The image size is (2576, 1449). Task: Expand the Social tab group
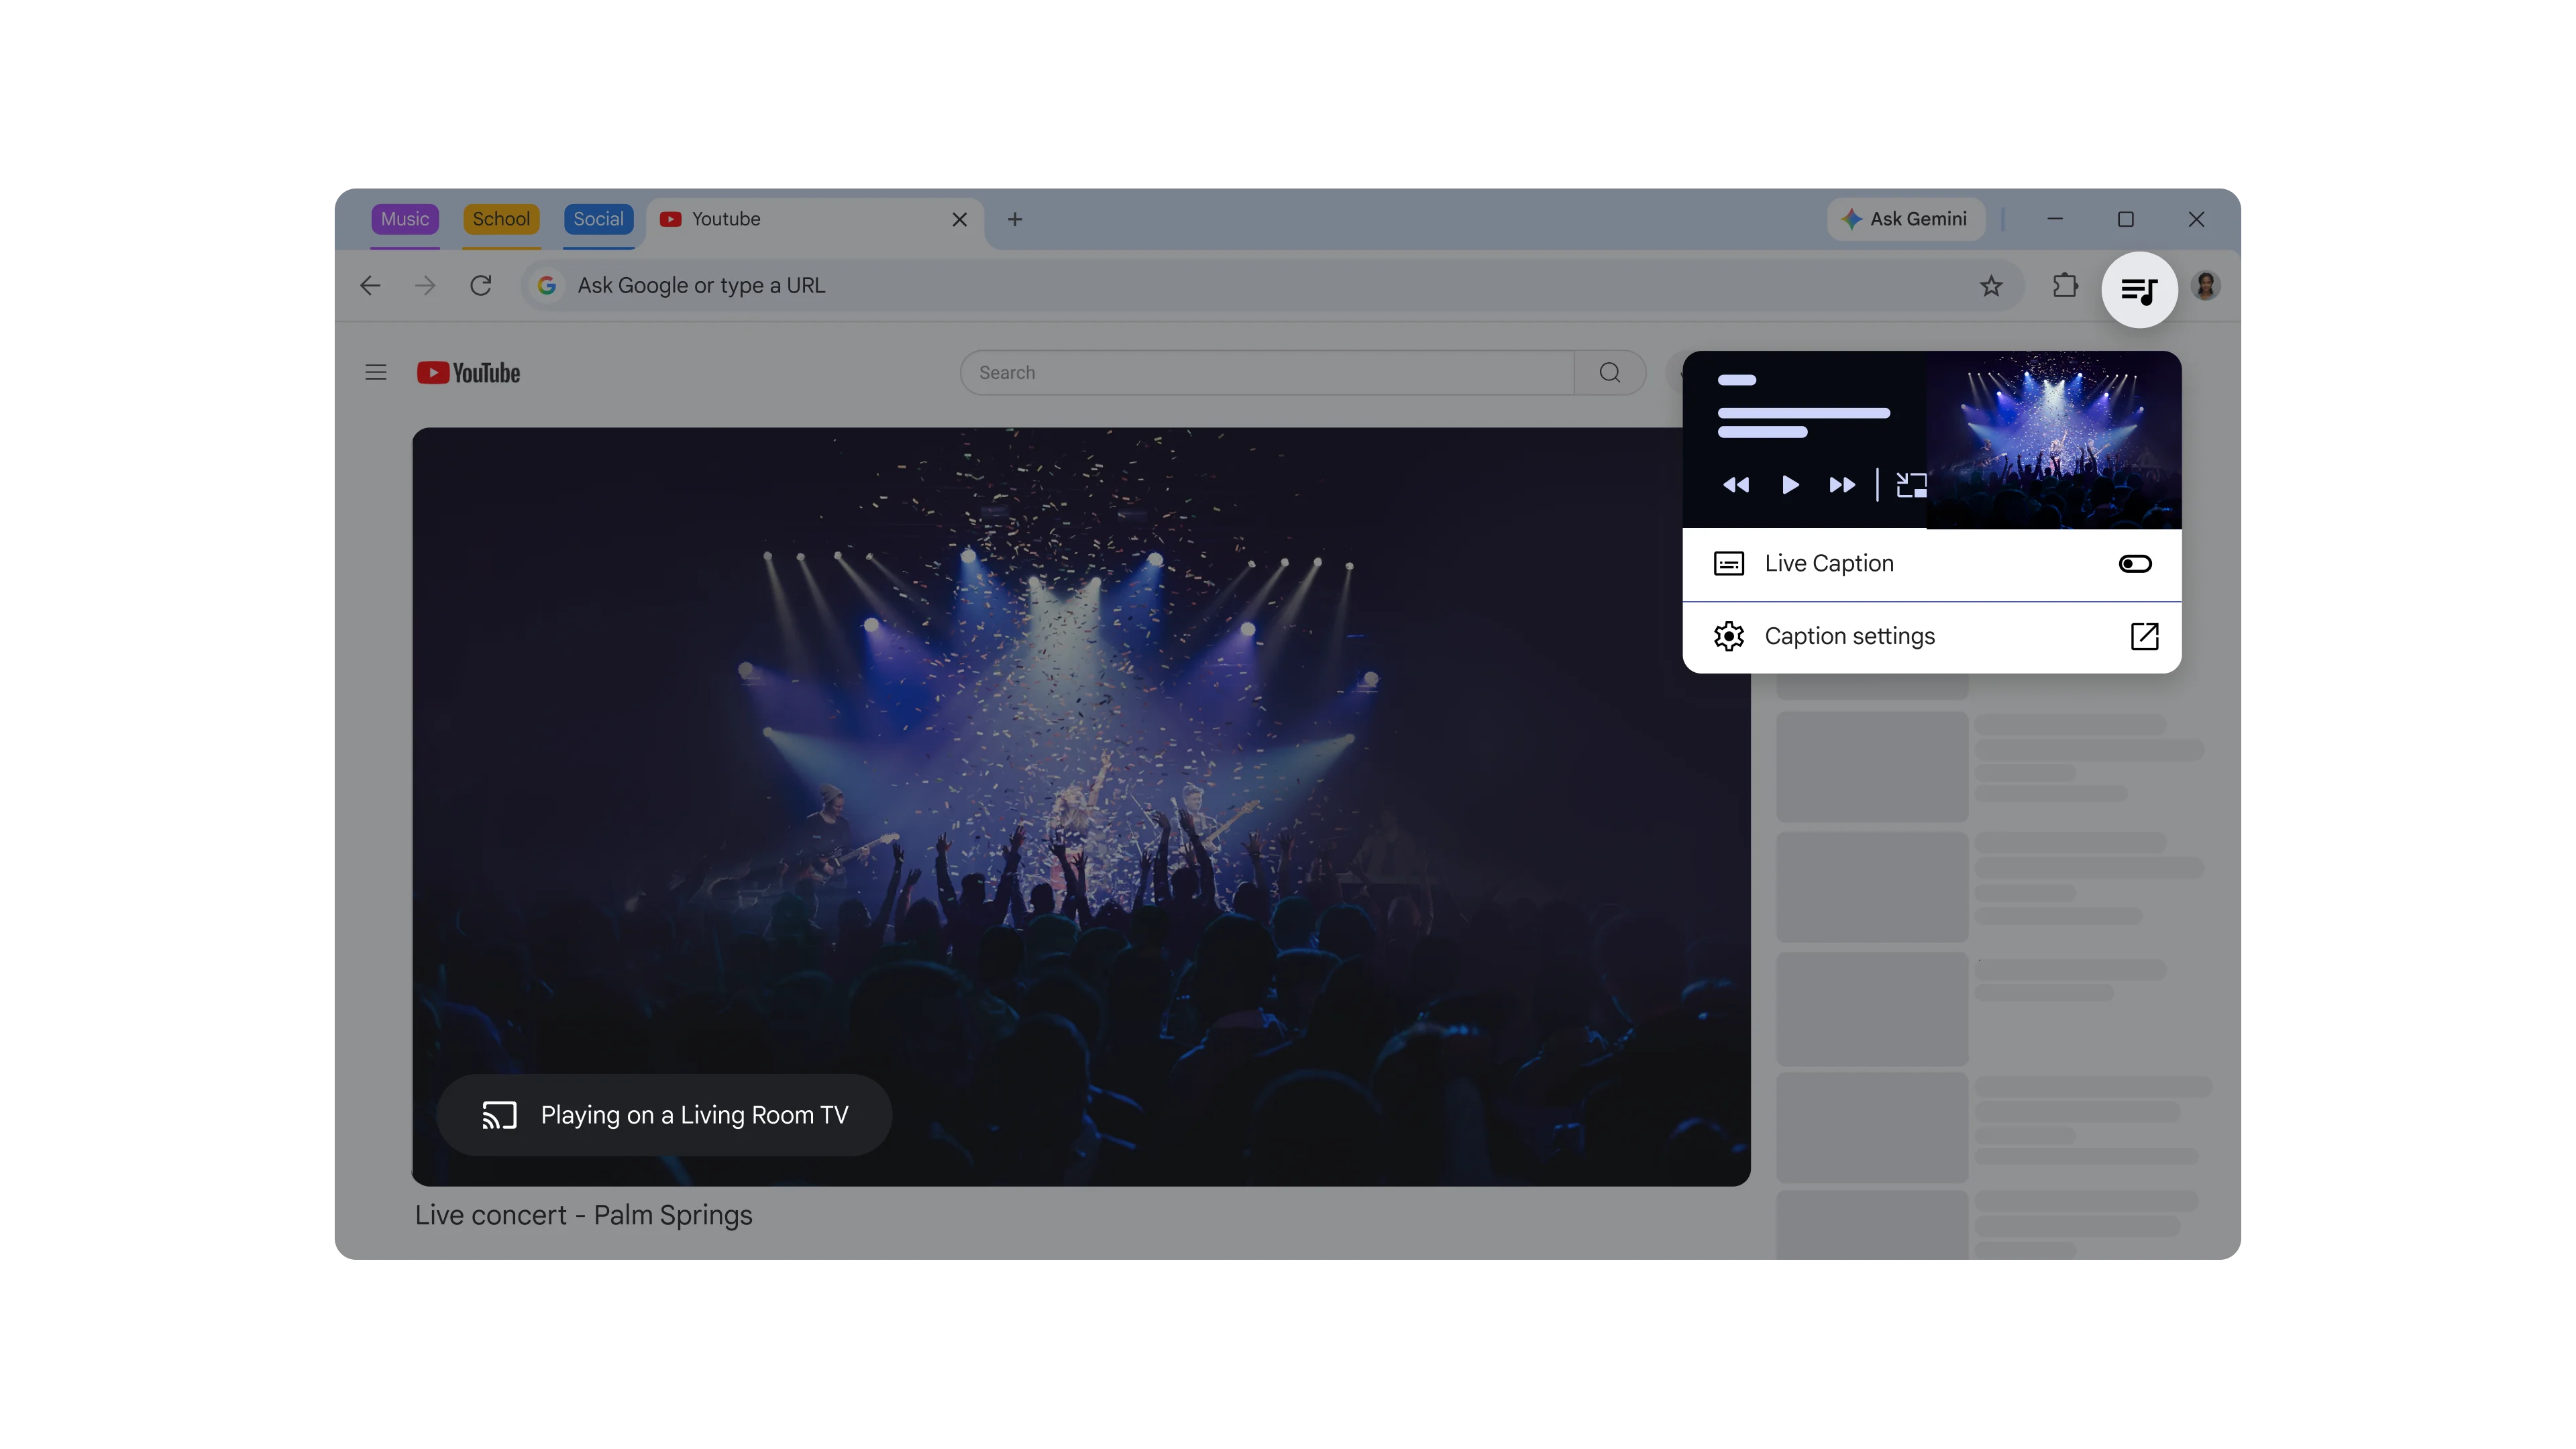(598, 219)
